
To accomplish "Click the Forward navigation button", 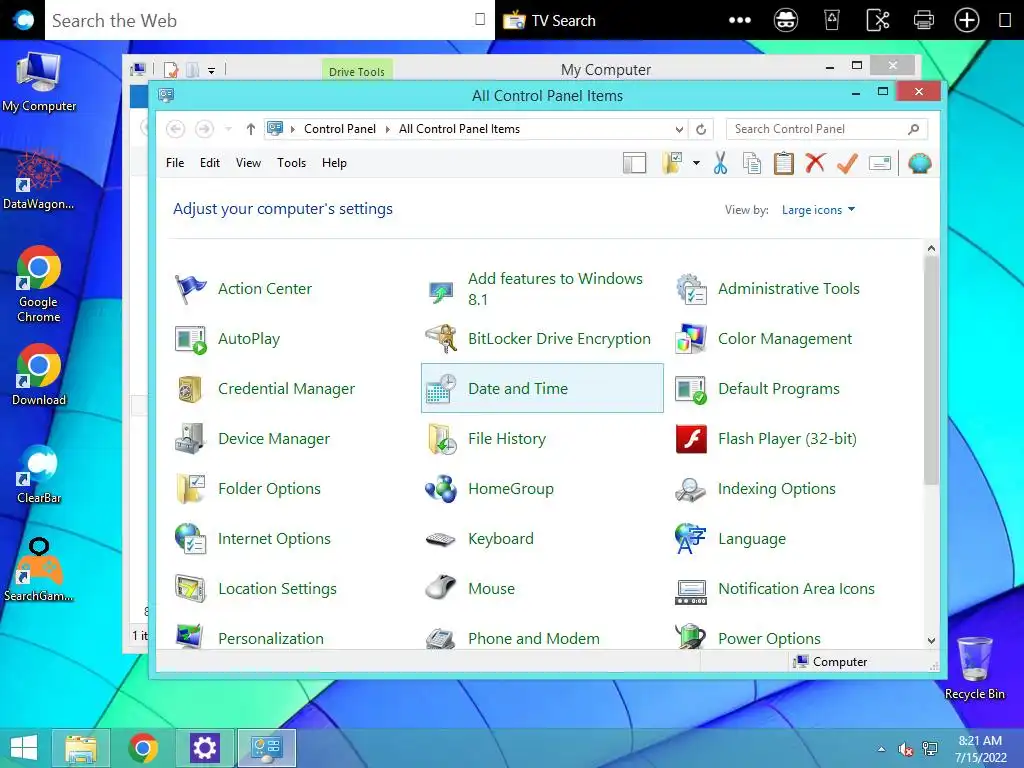I will click(204, 129).
